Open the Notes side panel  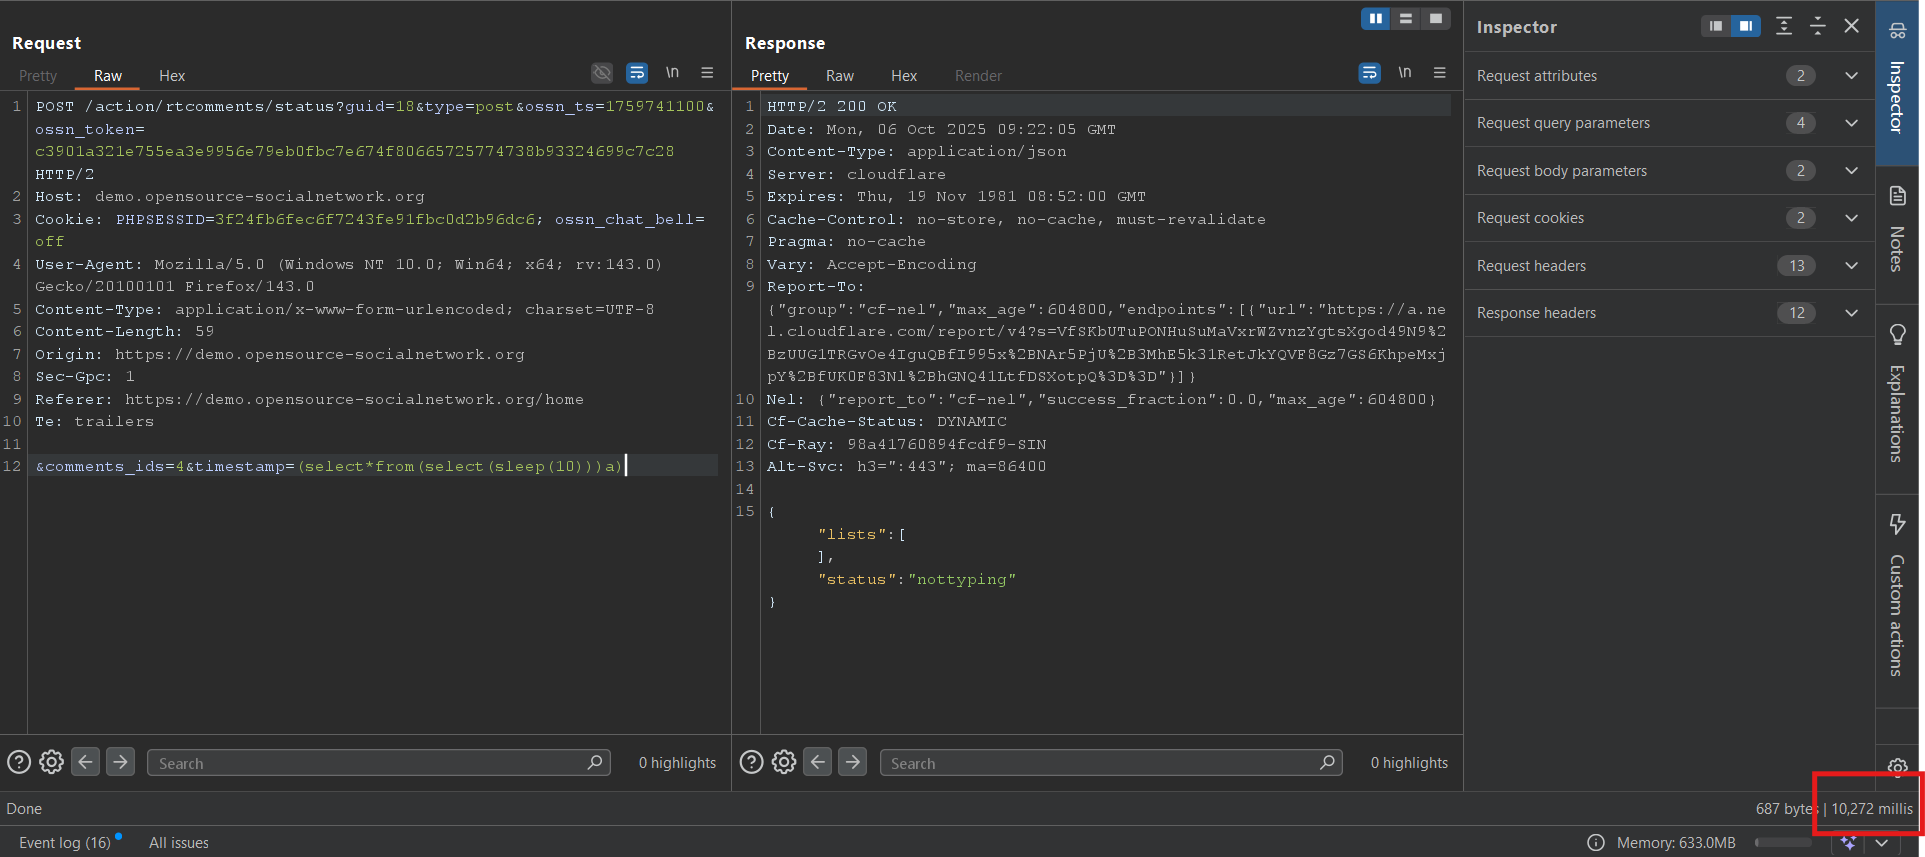point(1897,229)
